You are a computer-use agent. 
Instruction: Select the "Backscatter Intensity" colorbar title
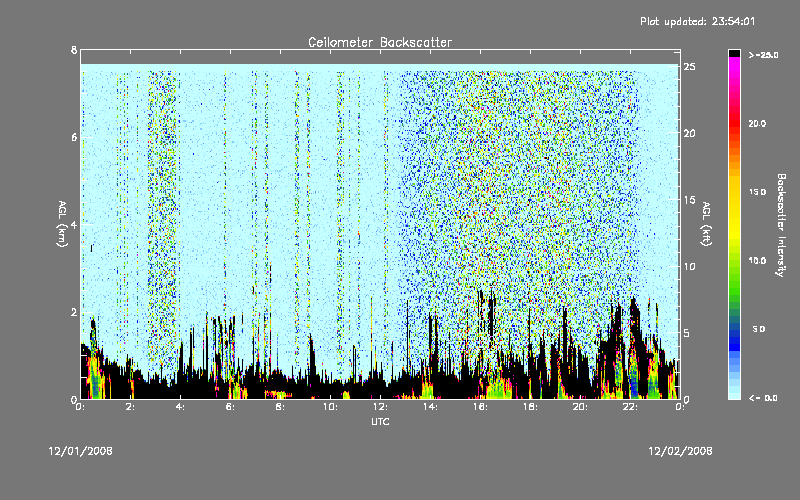coord(781,225)
